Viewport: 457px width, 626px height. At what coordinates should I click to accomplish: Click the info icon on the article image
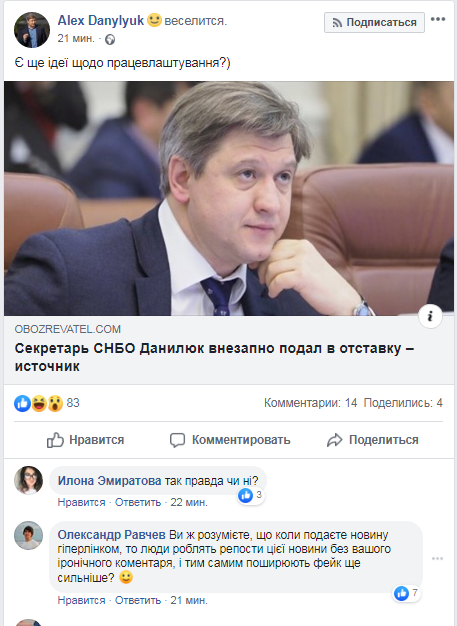430,317
